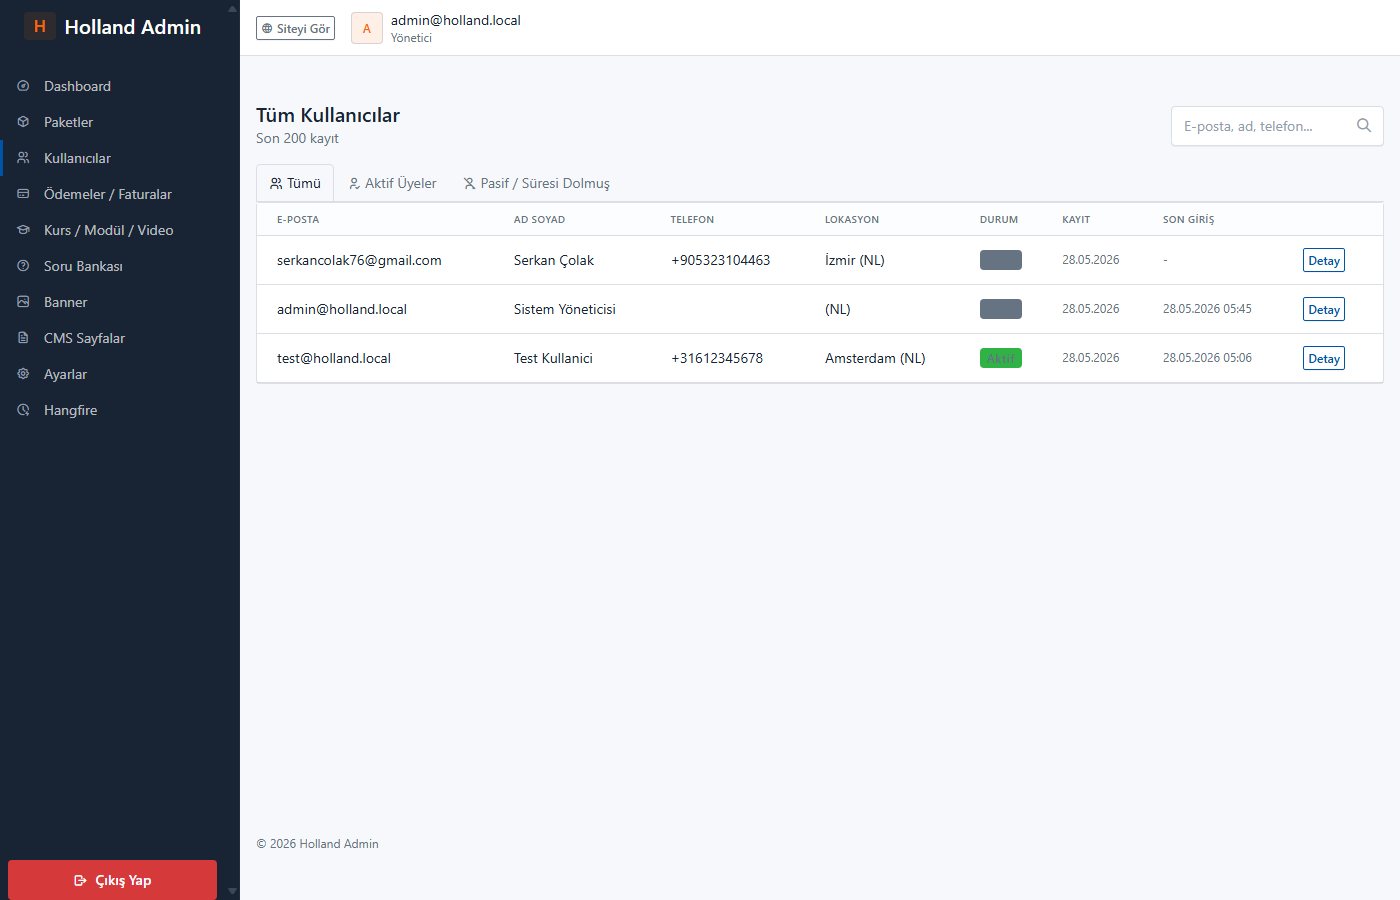
Task: Click the location Amsterdam (NL)
Action: click(x=875, y=358)
